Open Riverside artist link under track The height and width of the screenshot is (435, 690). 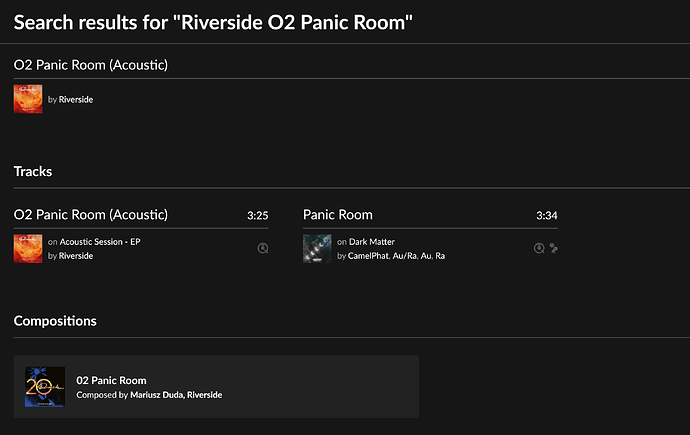click(x=76, y=256)
